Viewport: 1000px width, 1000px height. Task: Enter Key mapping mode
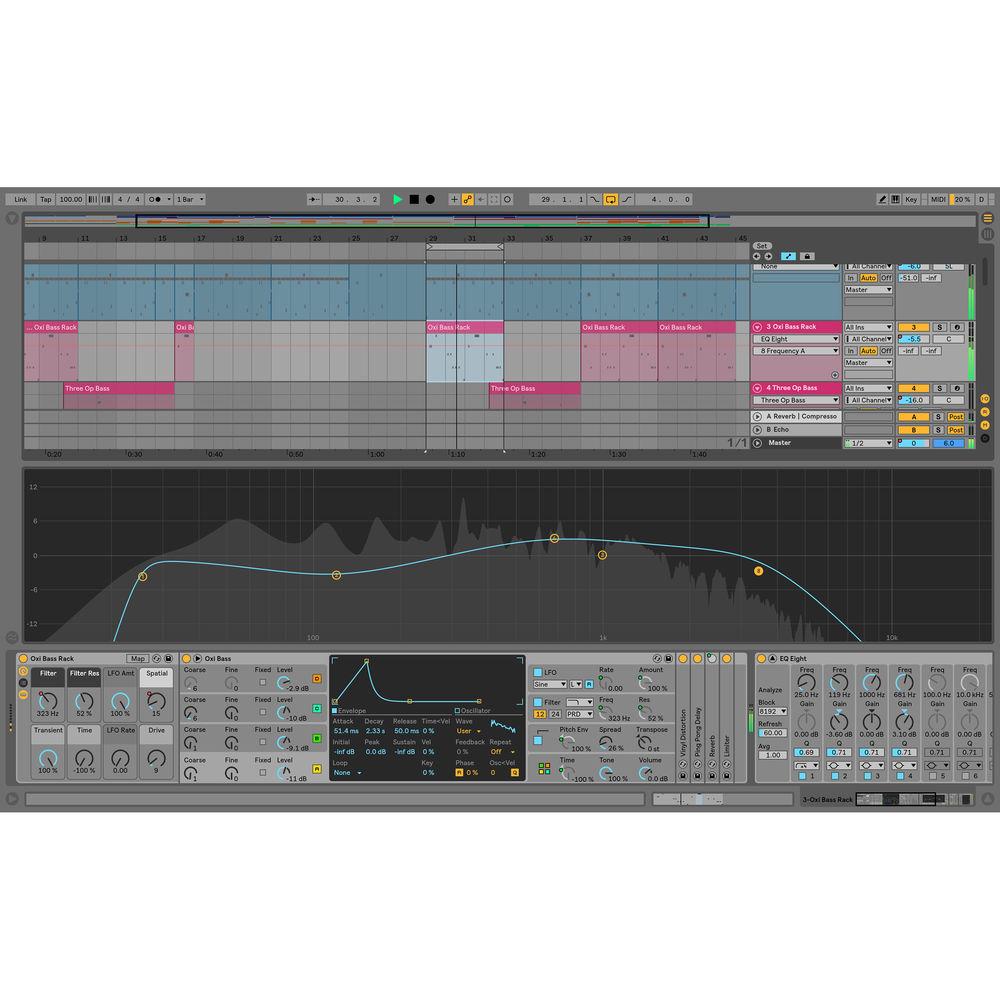[x=911, y=199]
